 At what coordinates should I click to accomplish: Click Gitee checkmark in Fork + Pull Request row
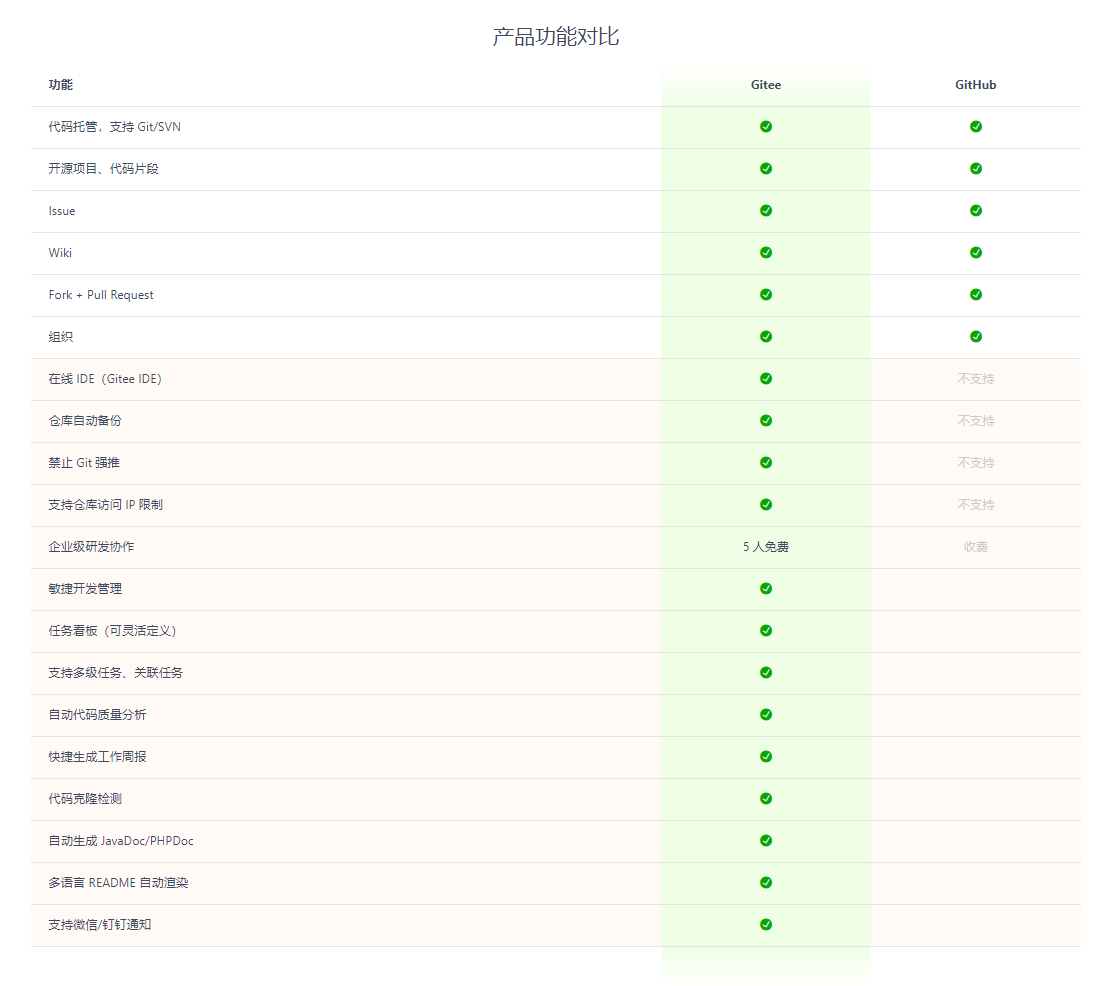tap(766, 294)
